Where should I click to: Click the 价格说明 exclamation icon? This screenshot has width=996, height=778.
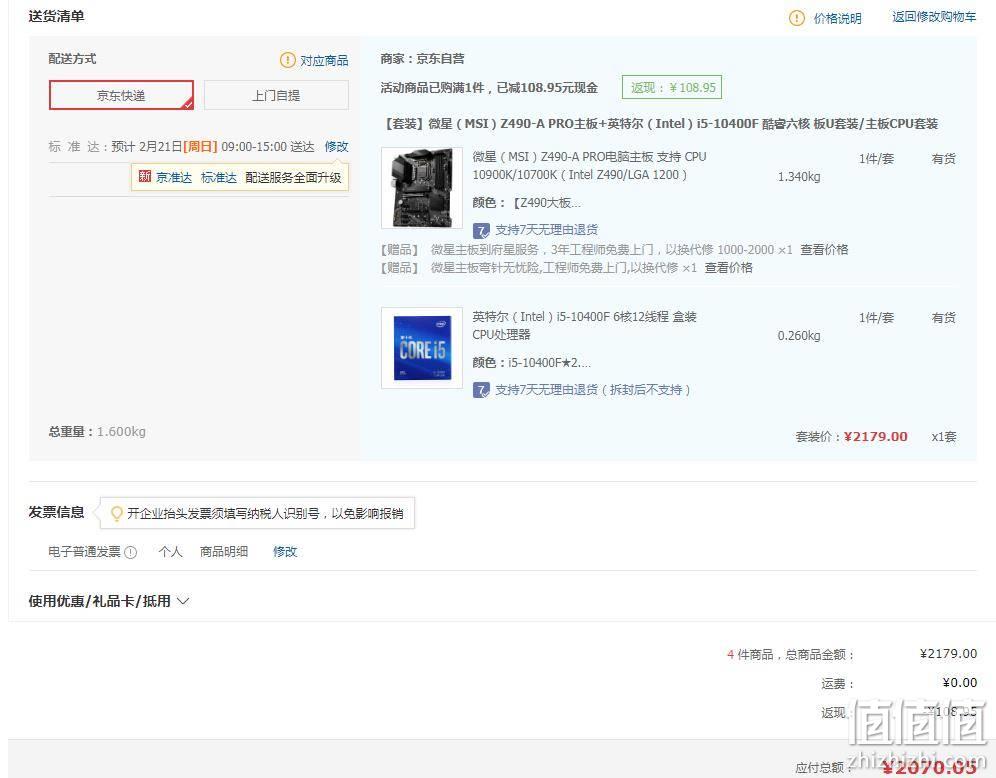pyautogui.click(x=797, y=18)
